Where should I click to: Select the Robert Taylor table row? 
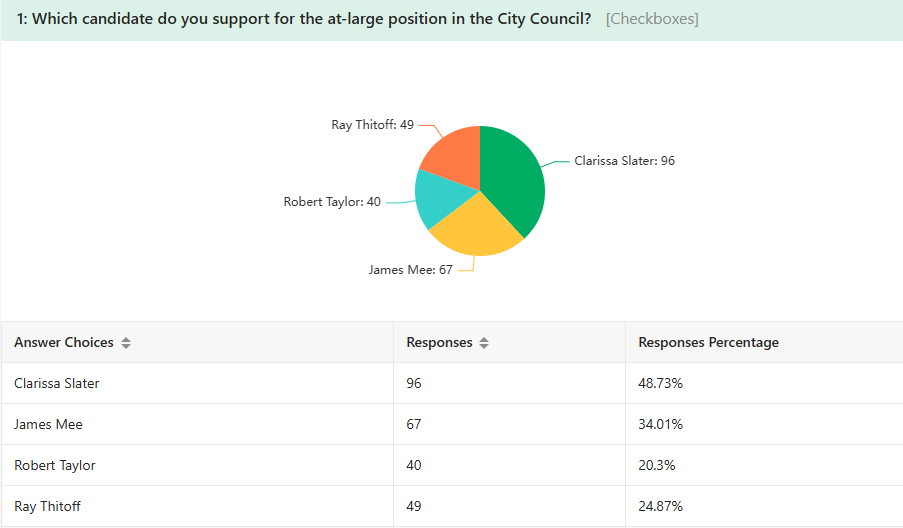click(x=452, y=465)
